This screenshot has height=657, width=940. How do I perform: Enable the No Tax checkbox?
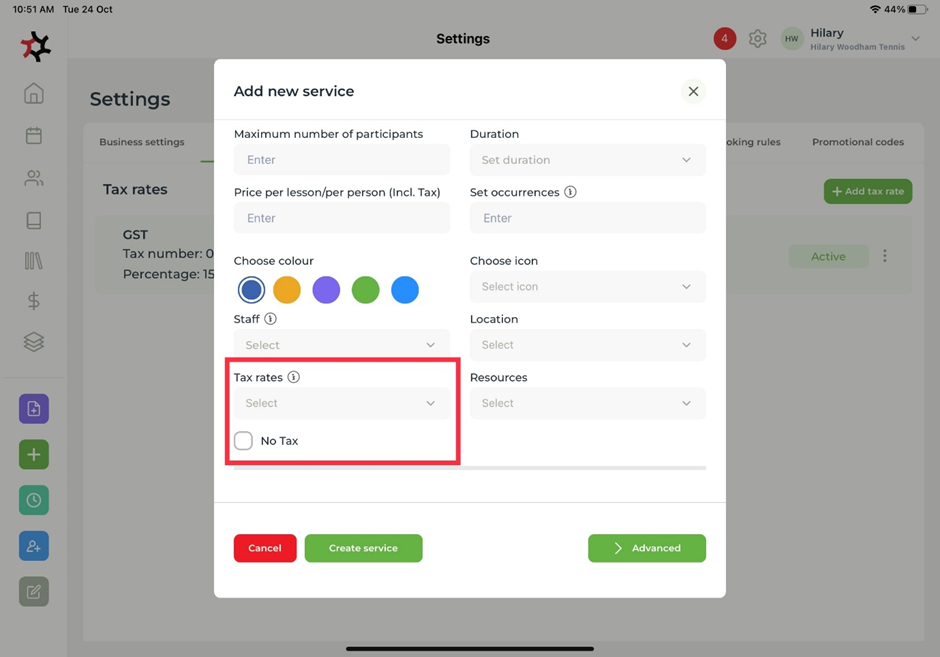244,441
